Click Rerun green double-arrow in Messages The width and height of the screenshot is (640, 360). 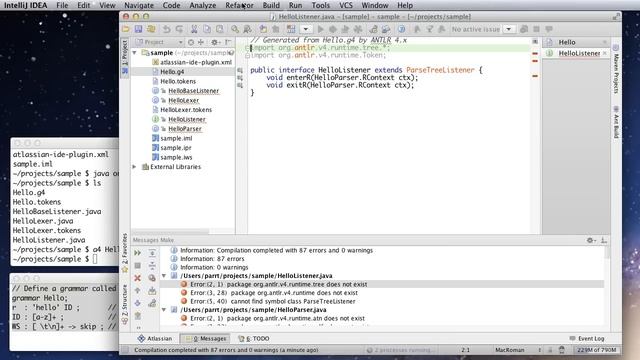[x=138, y=253]
